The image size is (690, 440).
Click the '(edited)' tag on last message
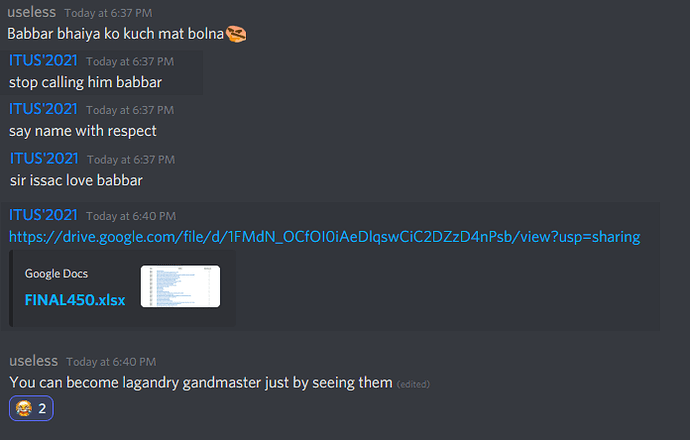[x=413, y=384]
